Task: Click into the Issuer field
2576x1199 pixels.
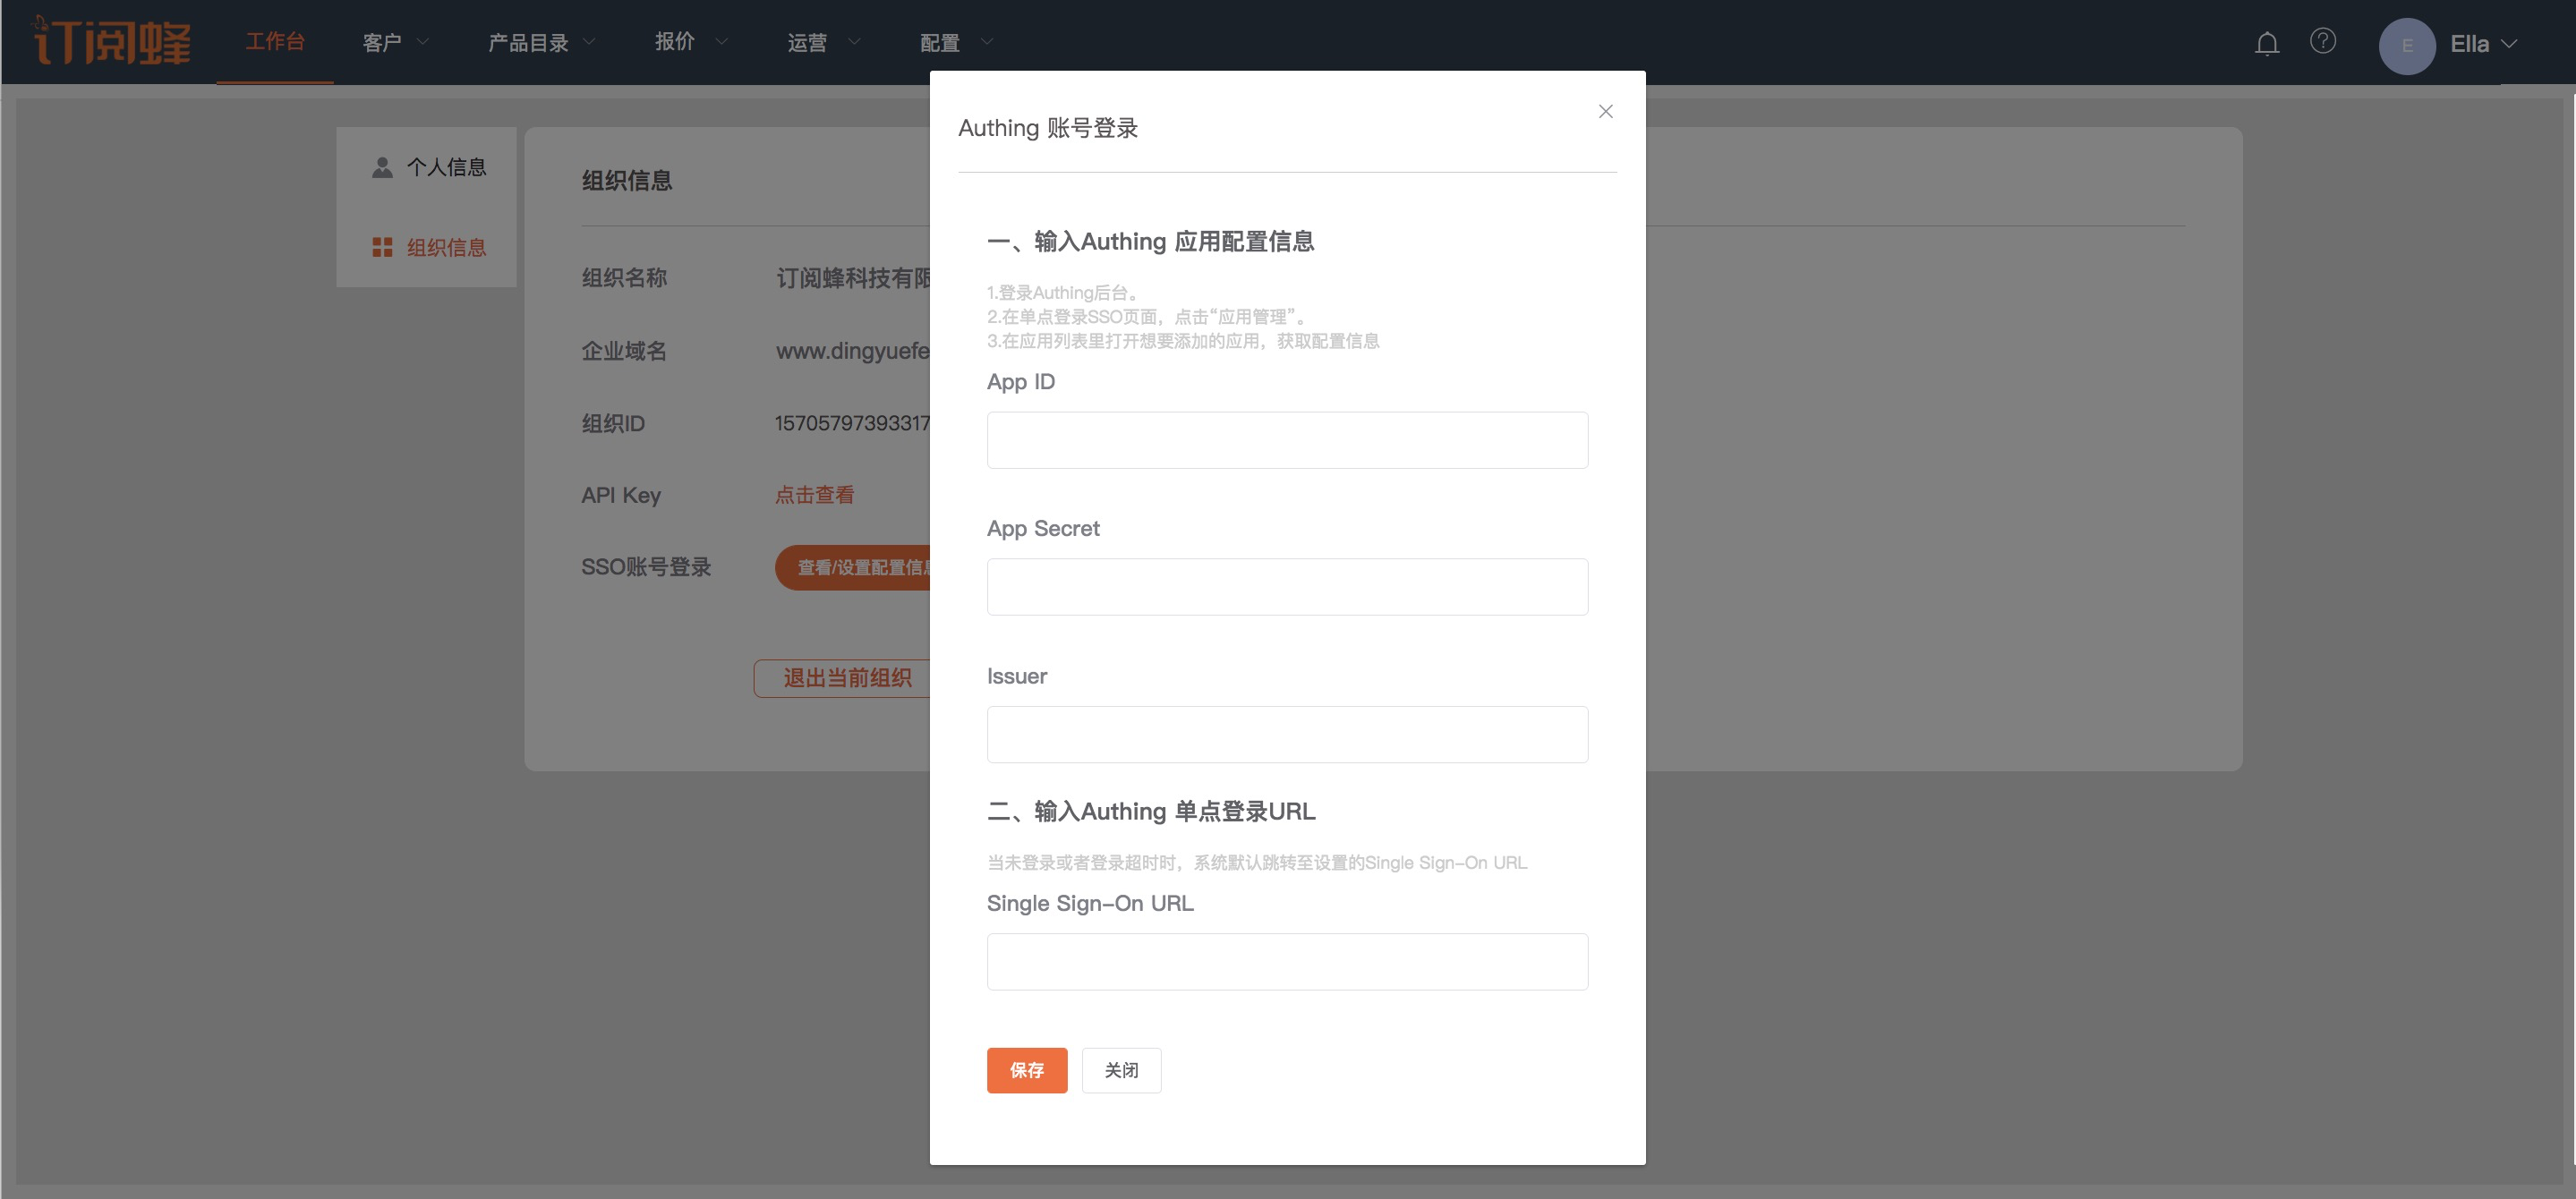Action: click(1287, 735)
